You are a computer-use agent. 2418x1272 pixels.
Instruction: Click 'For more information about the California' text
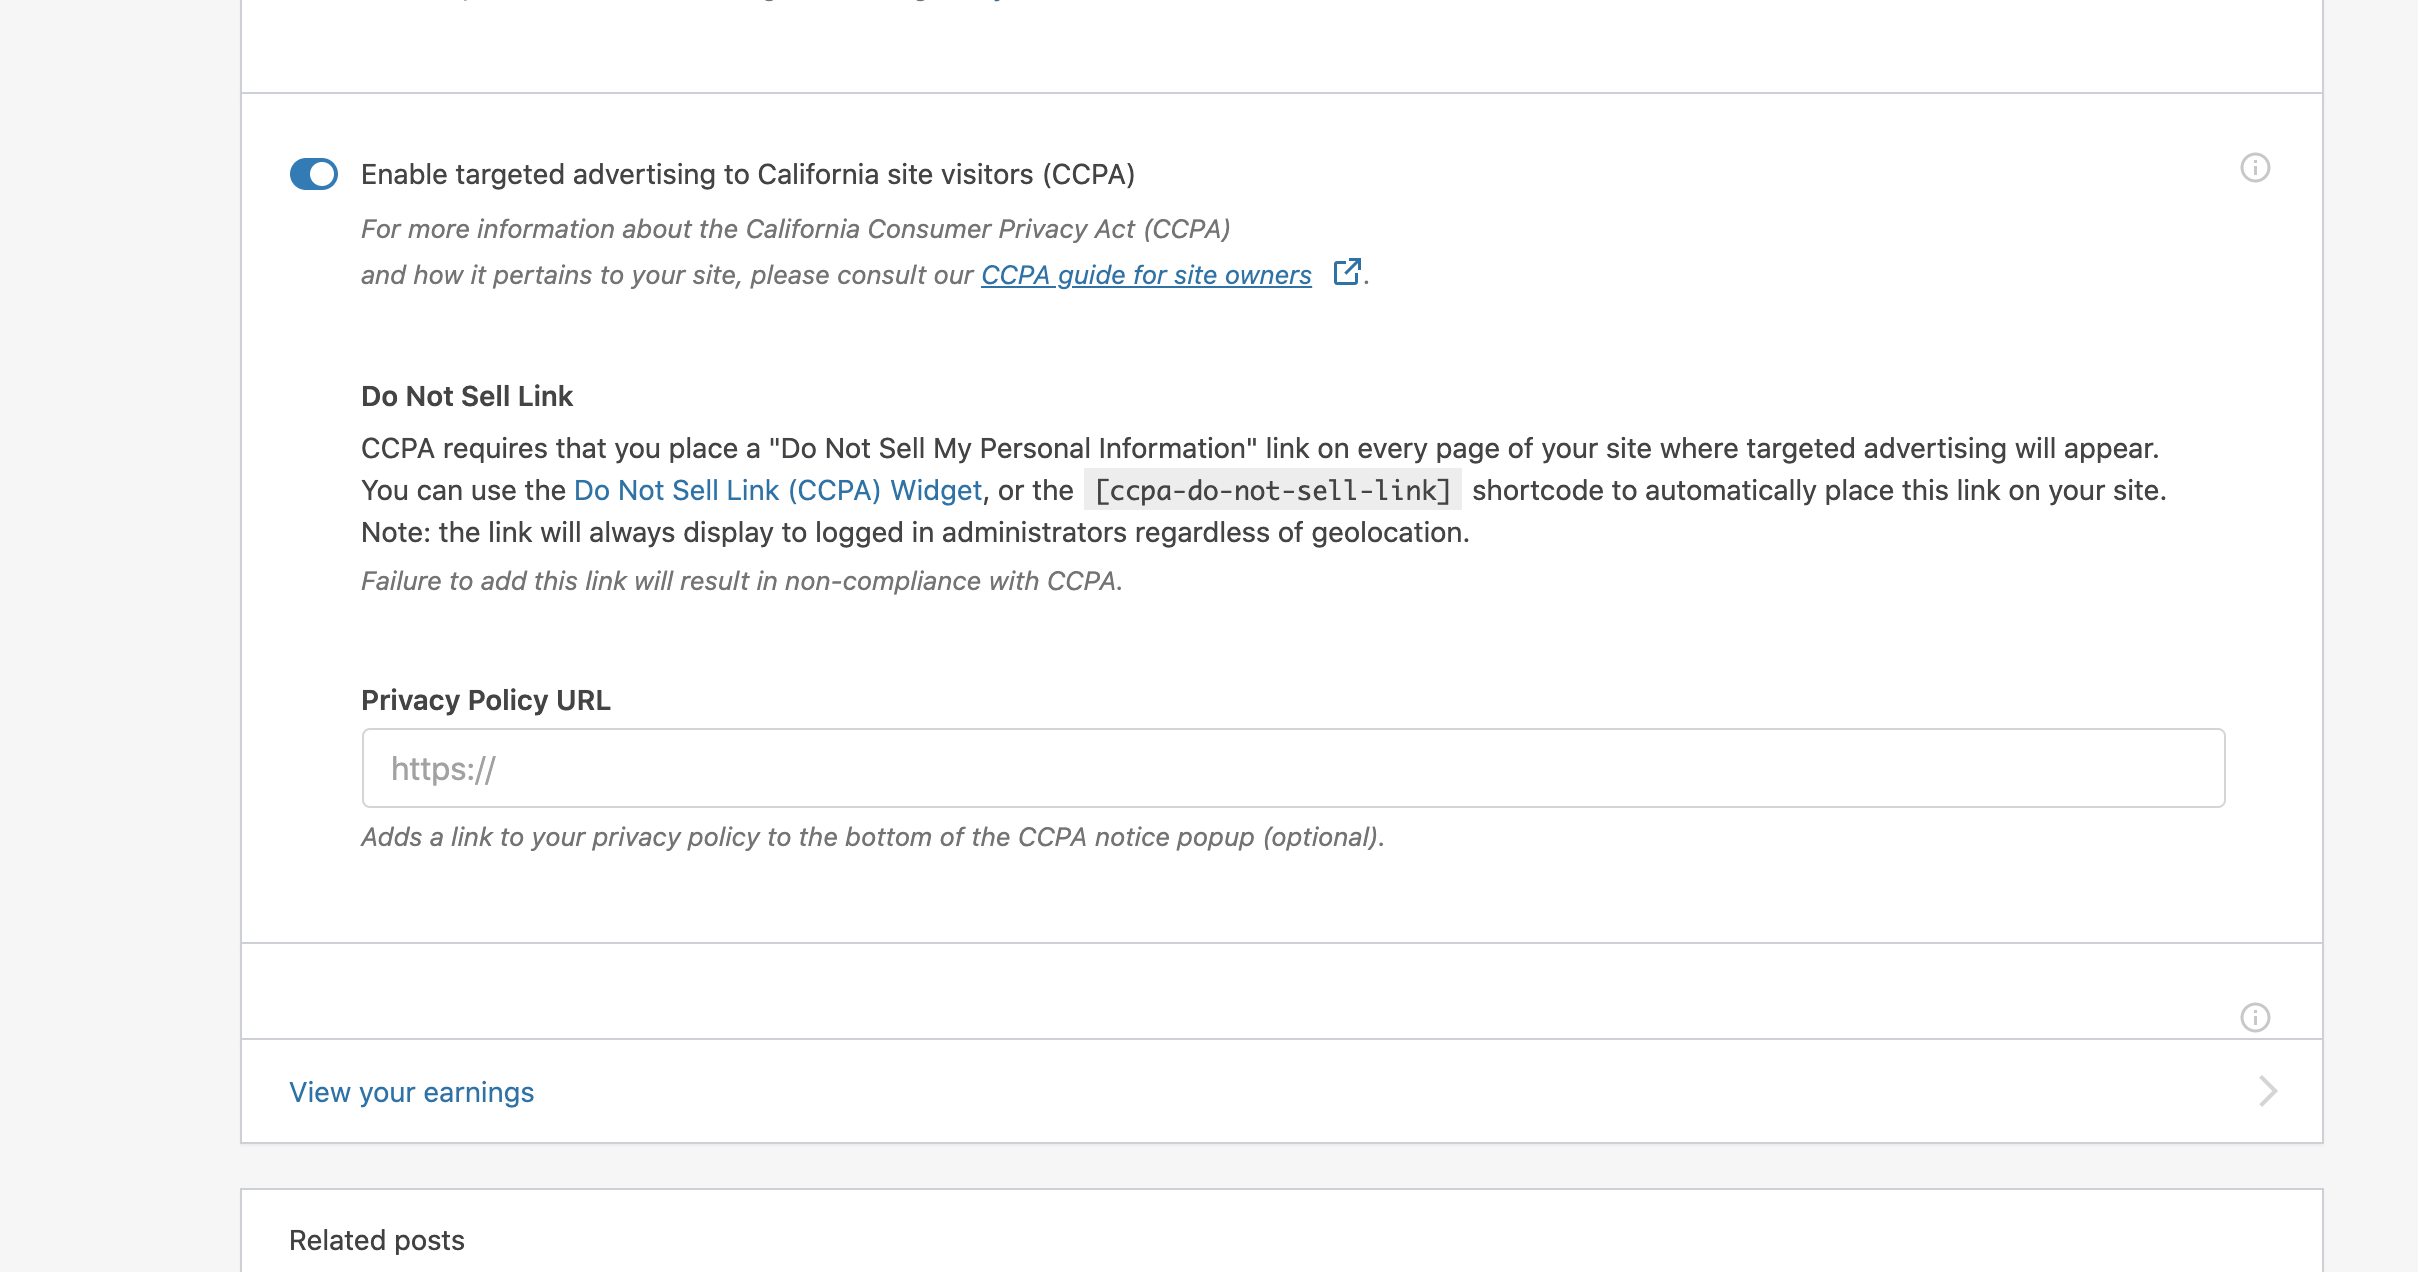pyautogui.click(x=795, y=229)
